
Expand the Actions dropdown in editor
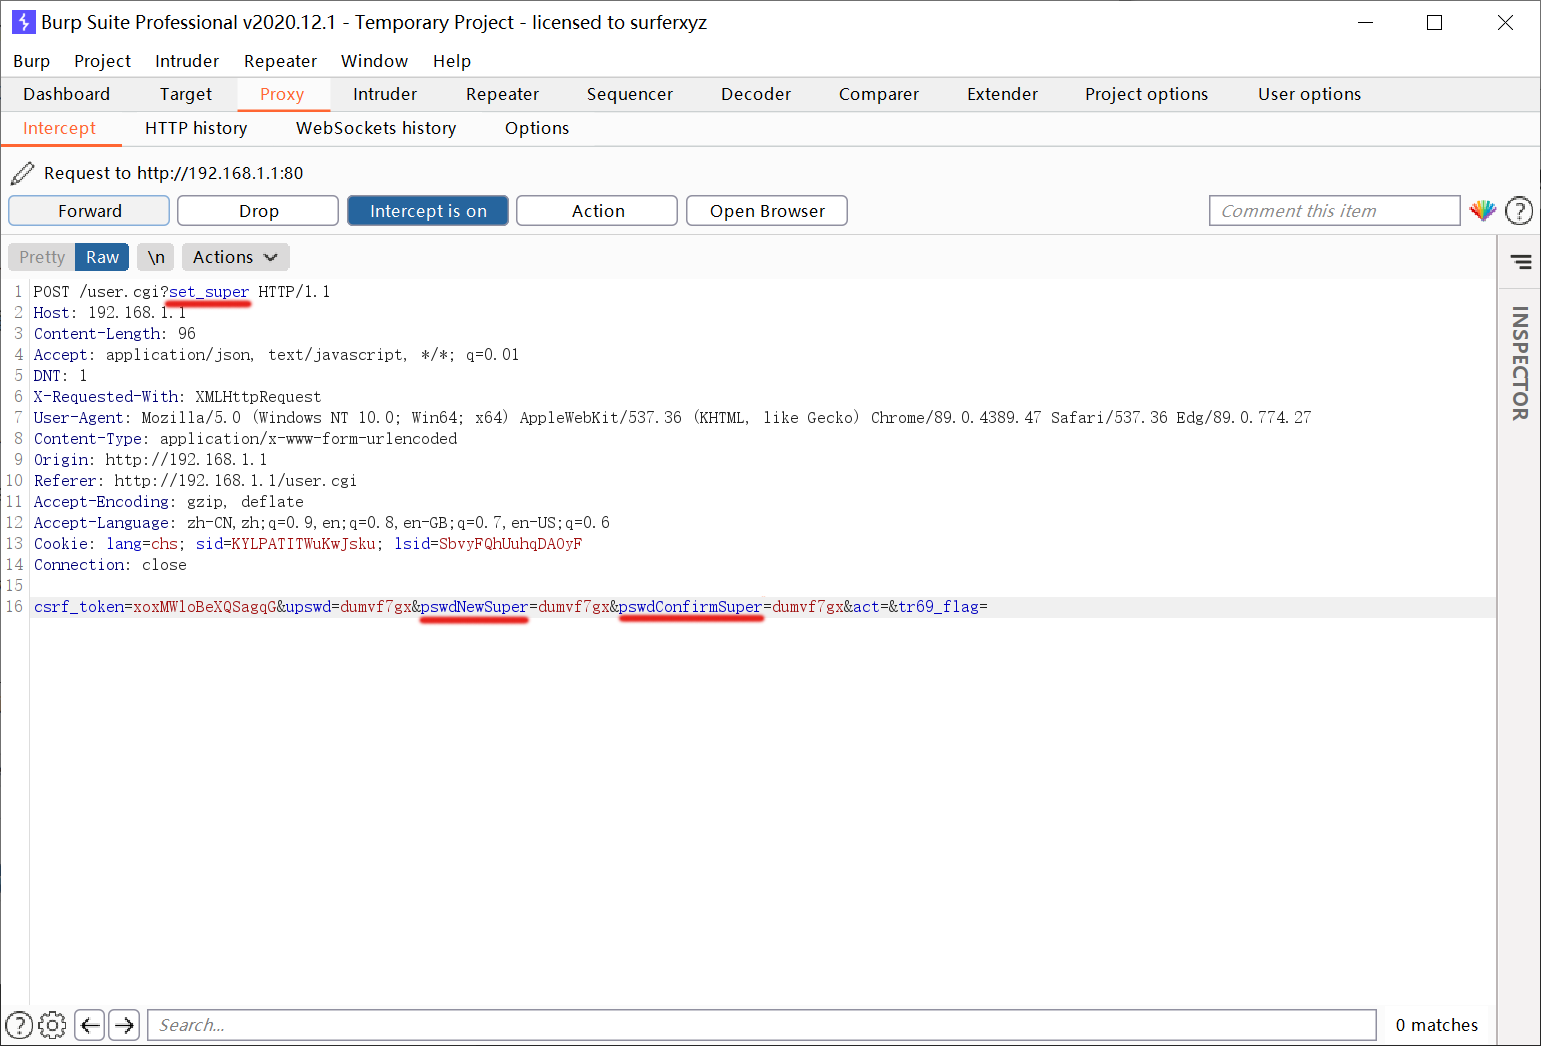(x=235, y=257)
